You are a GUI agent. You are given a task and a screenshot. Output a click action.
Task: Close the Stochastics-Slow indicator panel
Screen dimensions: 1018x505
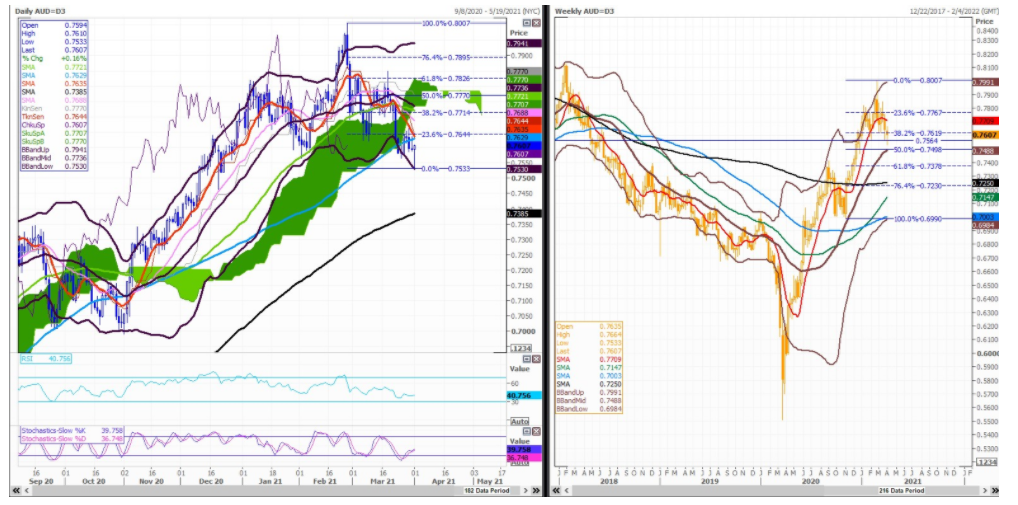coord(536,430)
